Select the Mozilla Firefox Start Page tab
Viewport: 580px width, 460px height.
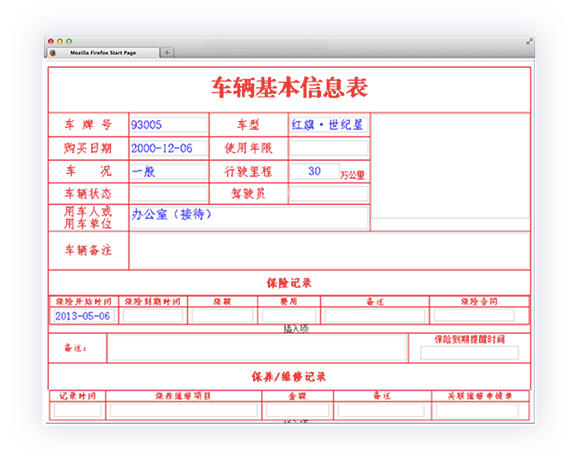103,53
